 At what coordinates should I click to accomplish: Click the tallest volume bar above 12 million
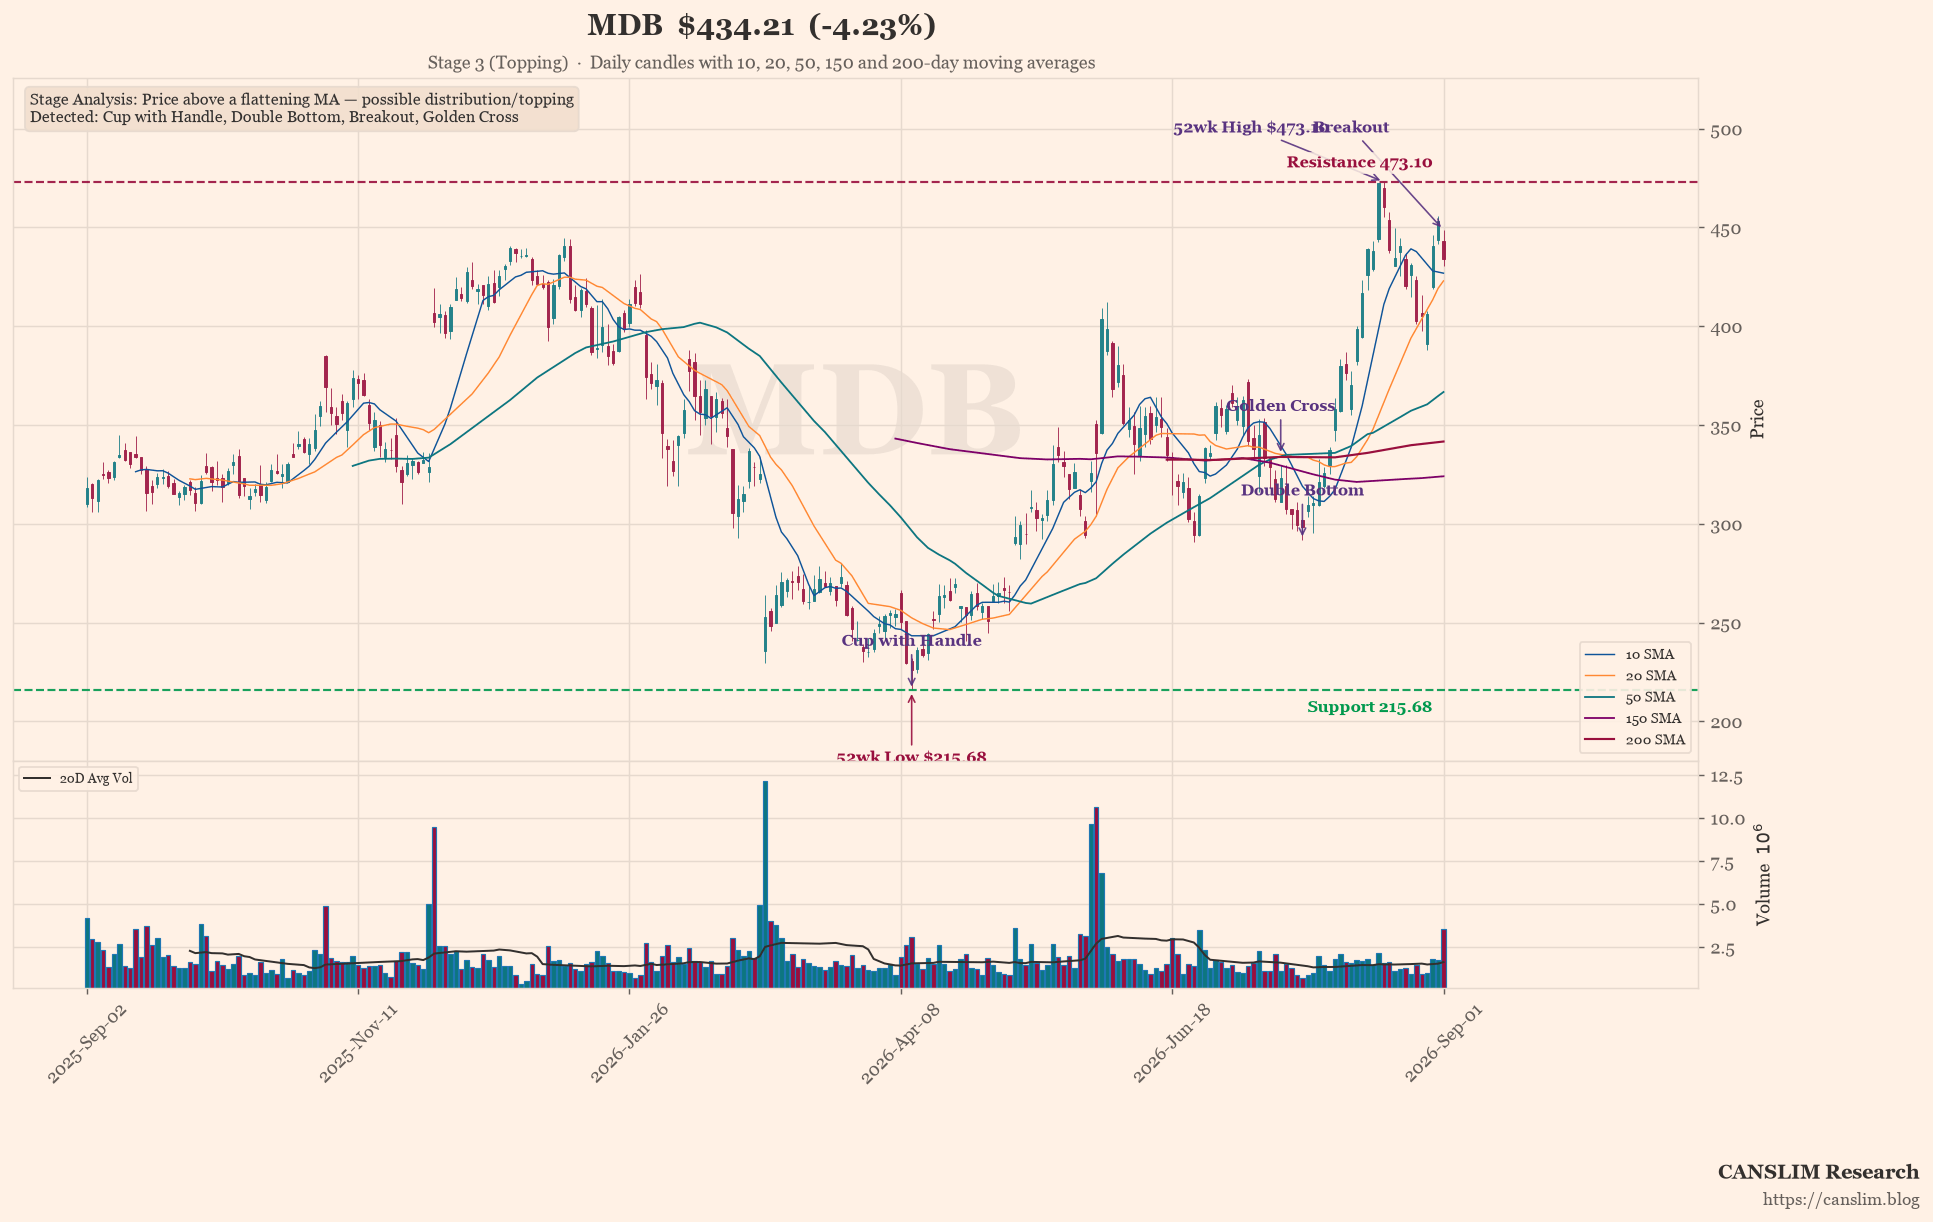click(x=765, y=884)
